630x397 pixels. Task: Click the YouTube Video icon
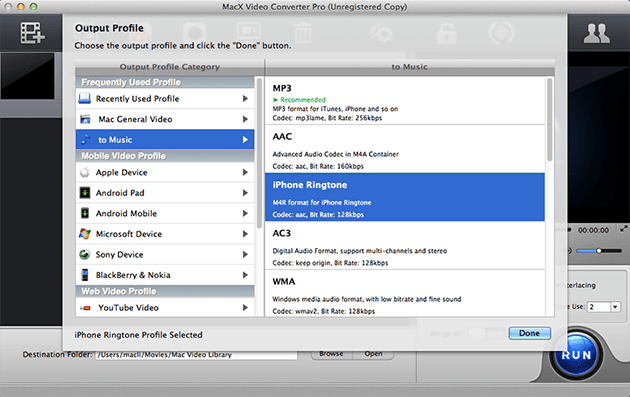pos(85,308)
